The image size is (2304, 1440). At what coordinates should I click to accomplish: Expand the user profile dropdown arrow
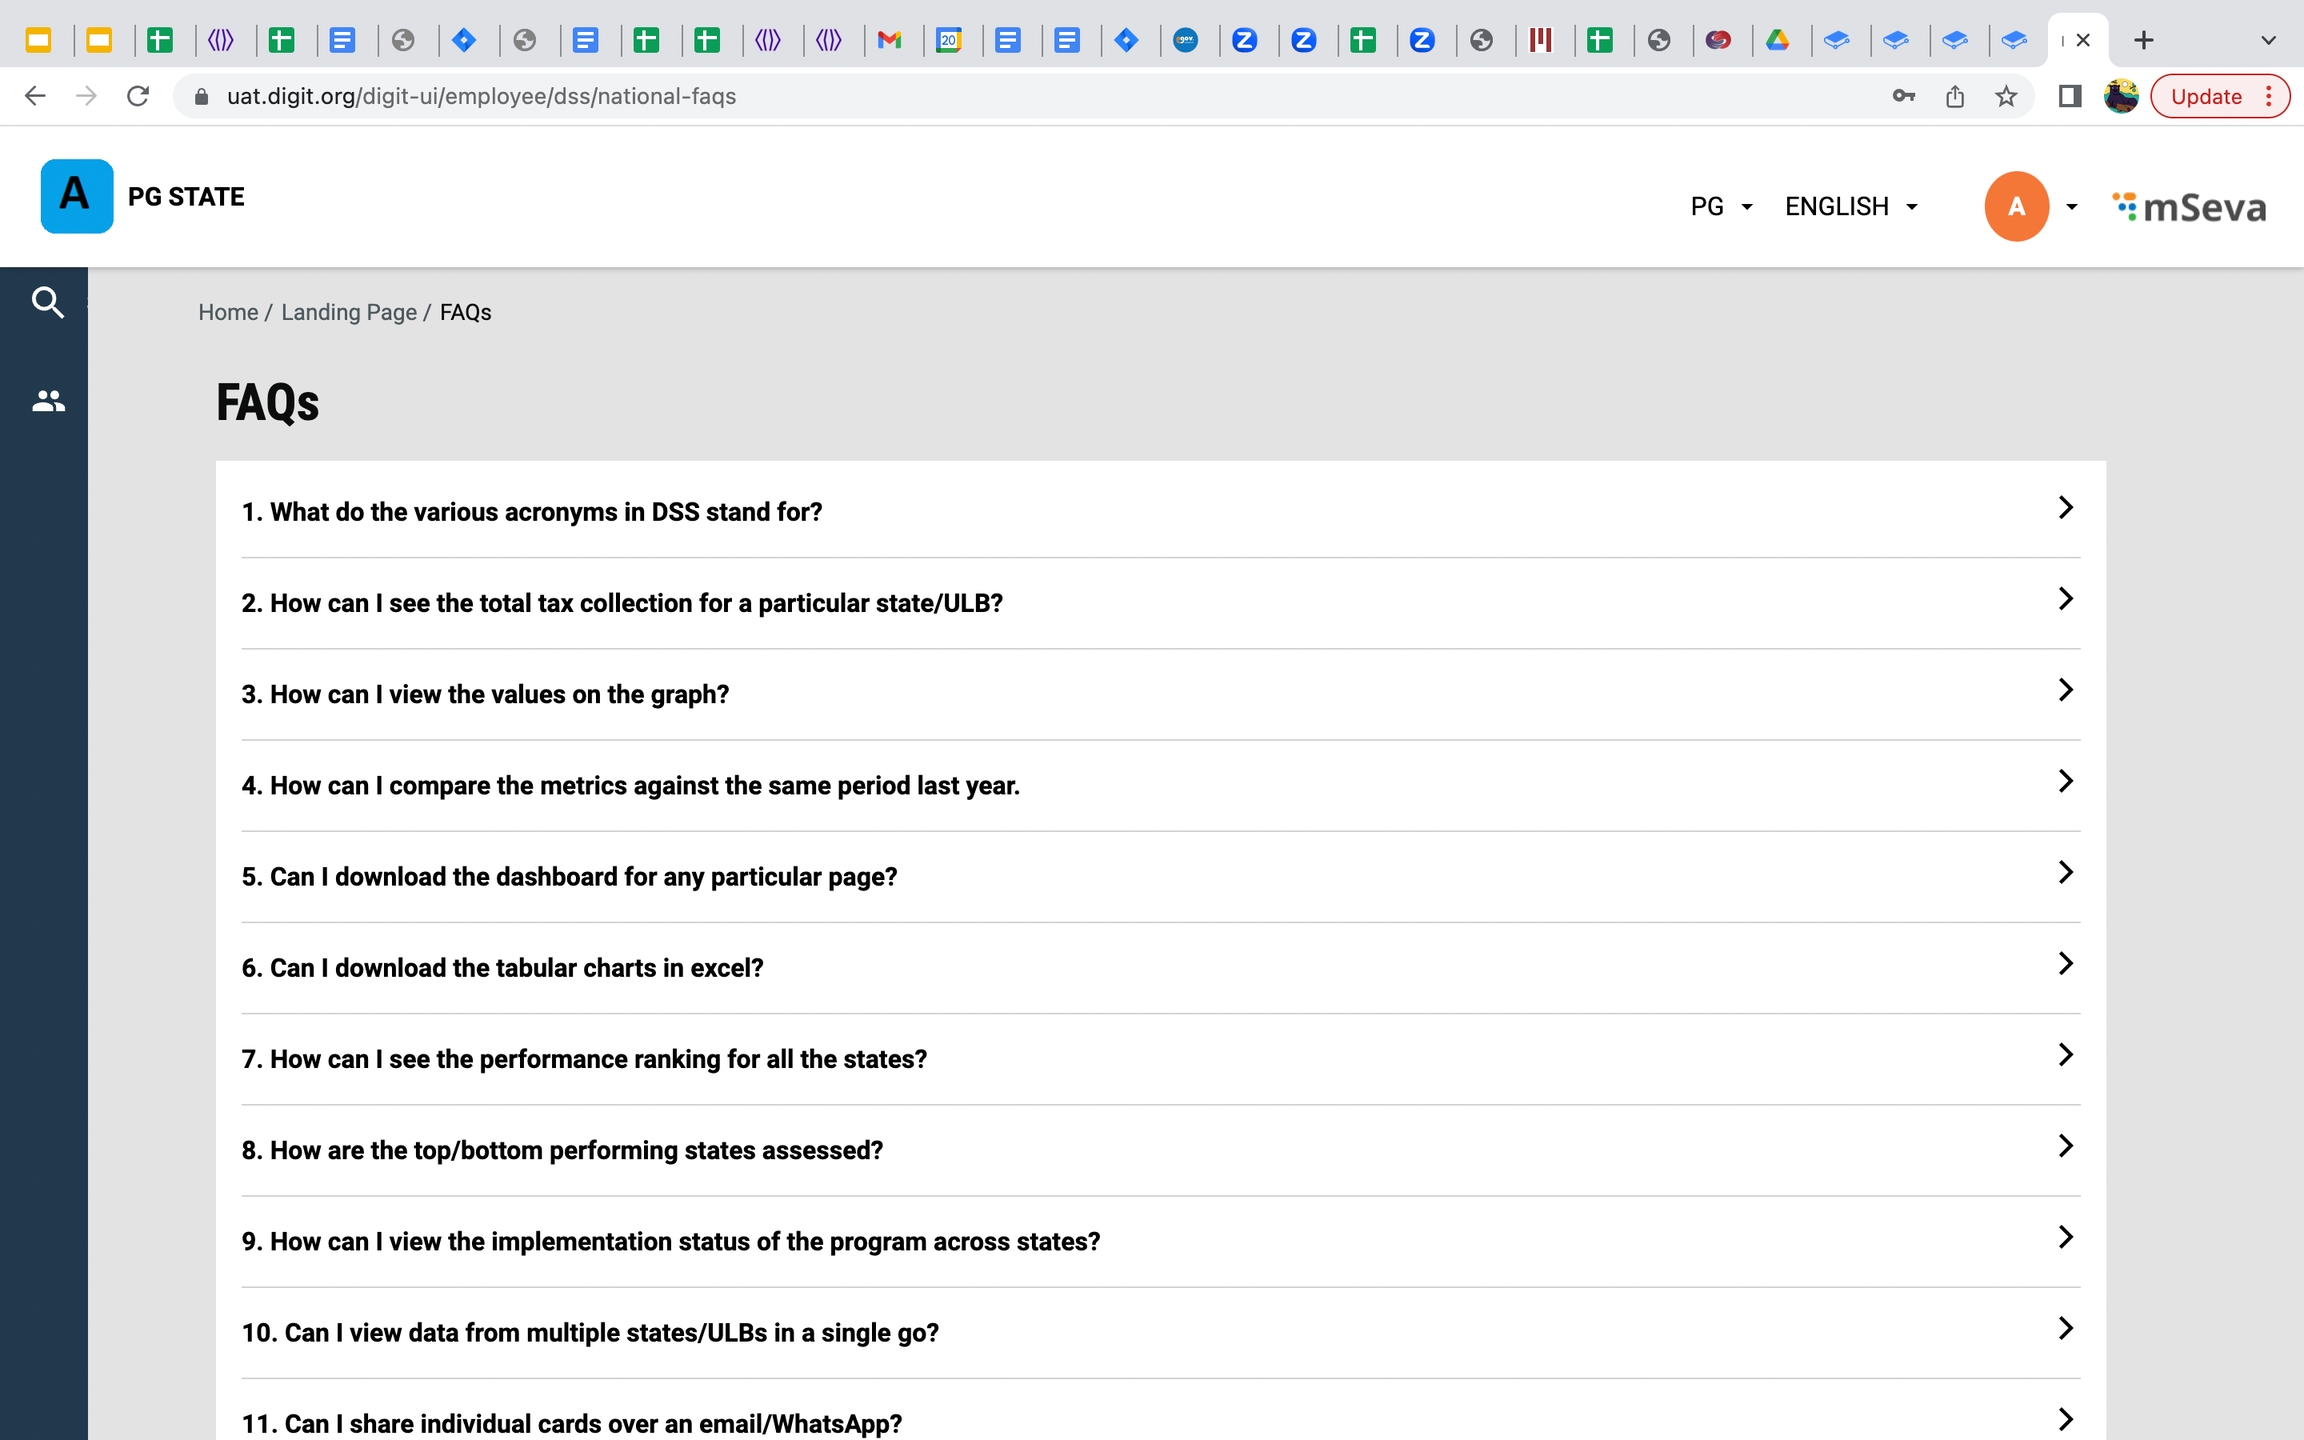[x=2072, y=207]
